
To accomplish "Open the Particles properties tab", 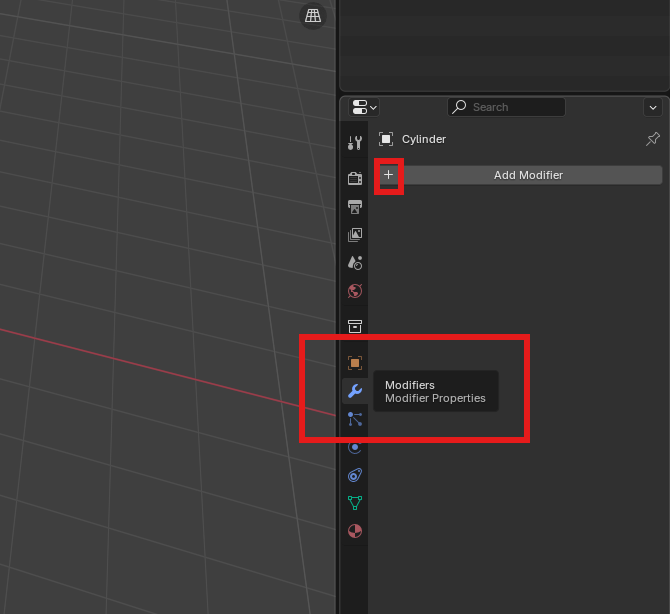I will coord(355,419).
